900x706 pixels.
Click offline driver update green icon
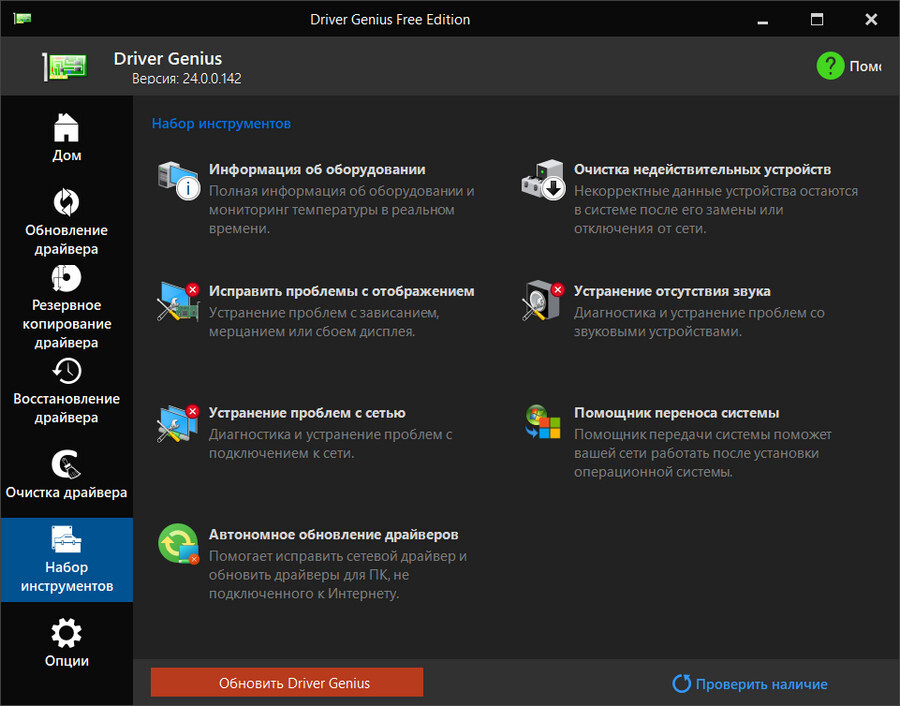179,544
